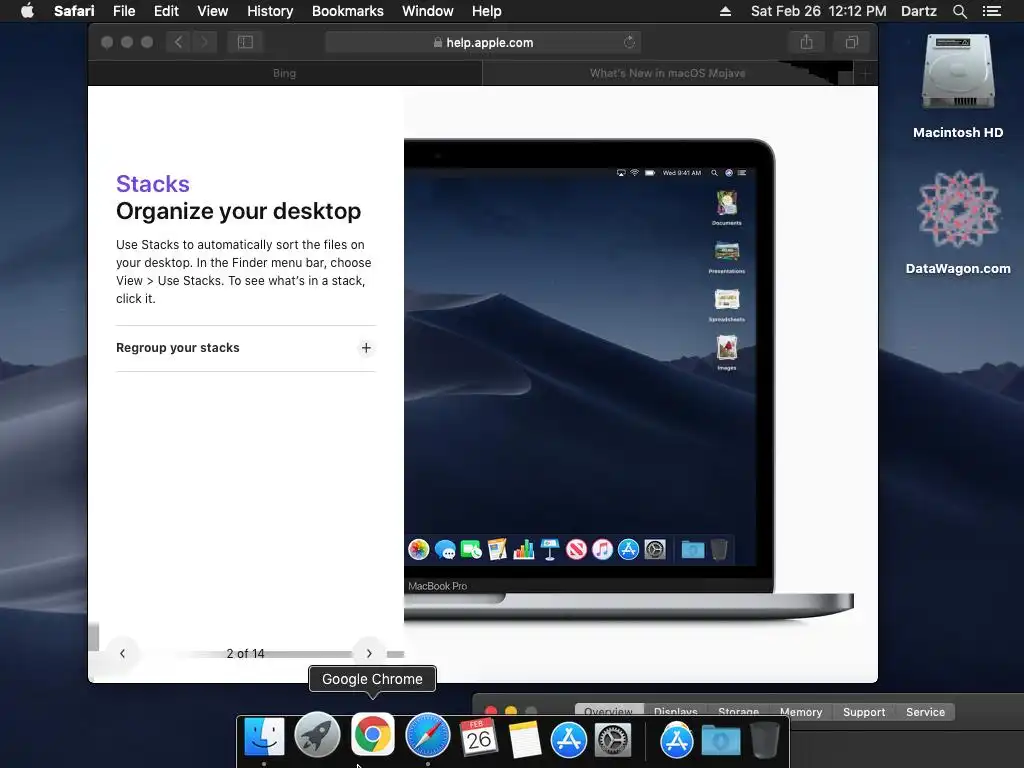
Task: Open Finder from the Dock
Action: pyautogui.click(x=264, y=738)
